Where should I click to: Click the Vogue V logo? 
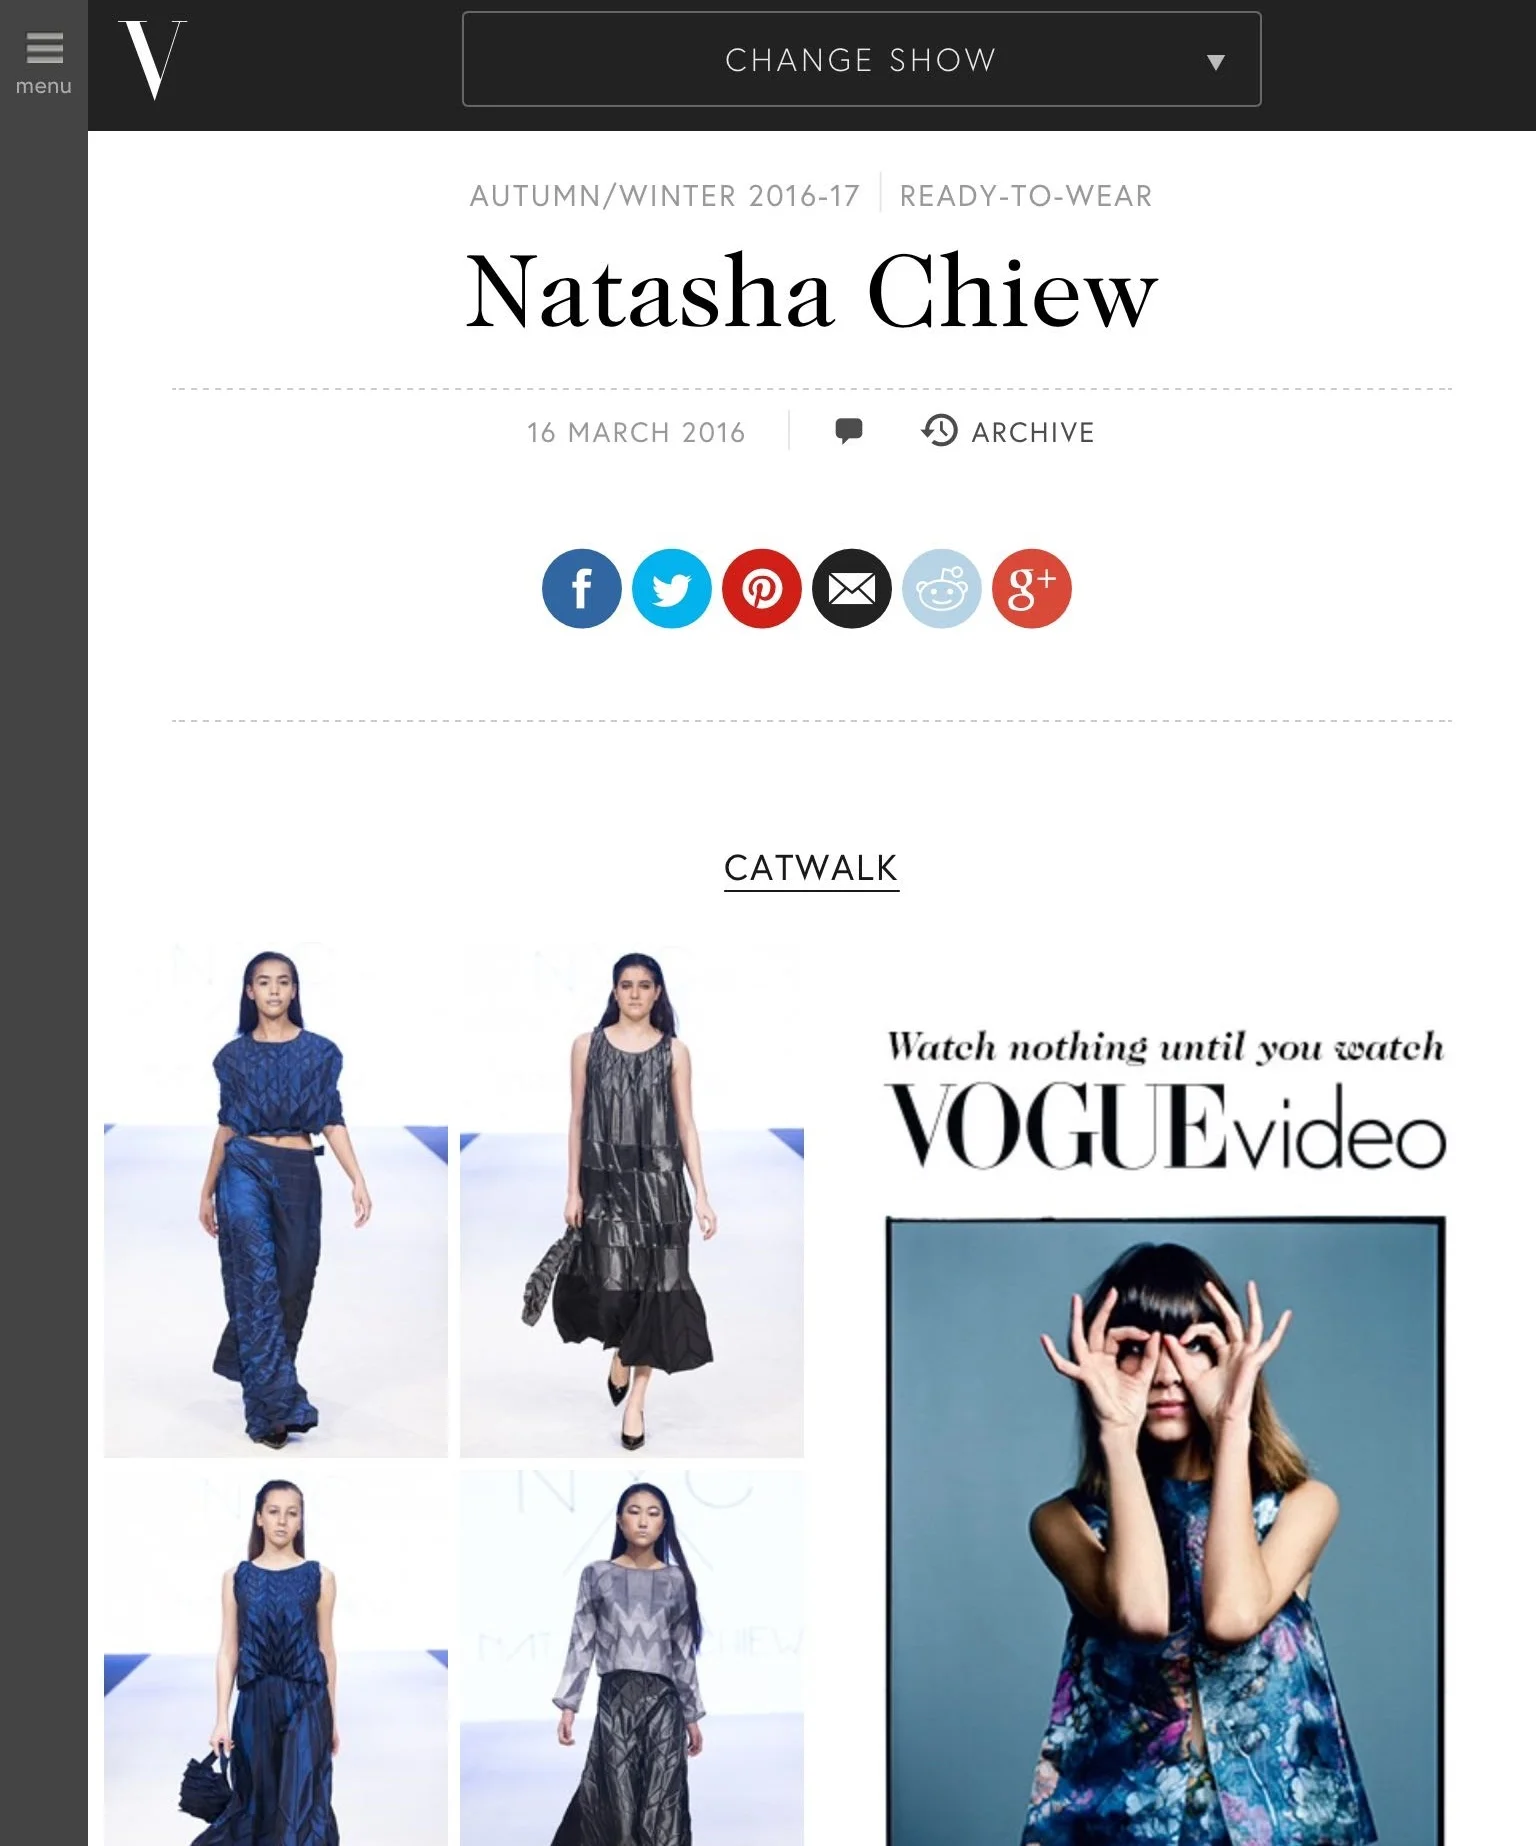[153, 60]
